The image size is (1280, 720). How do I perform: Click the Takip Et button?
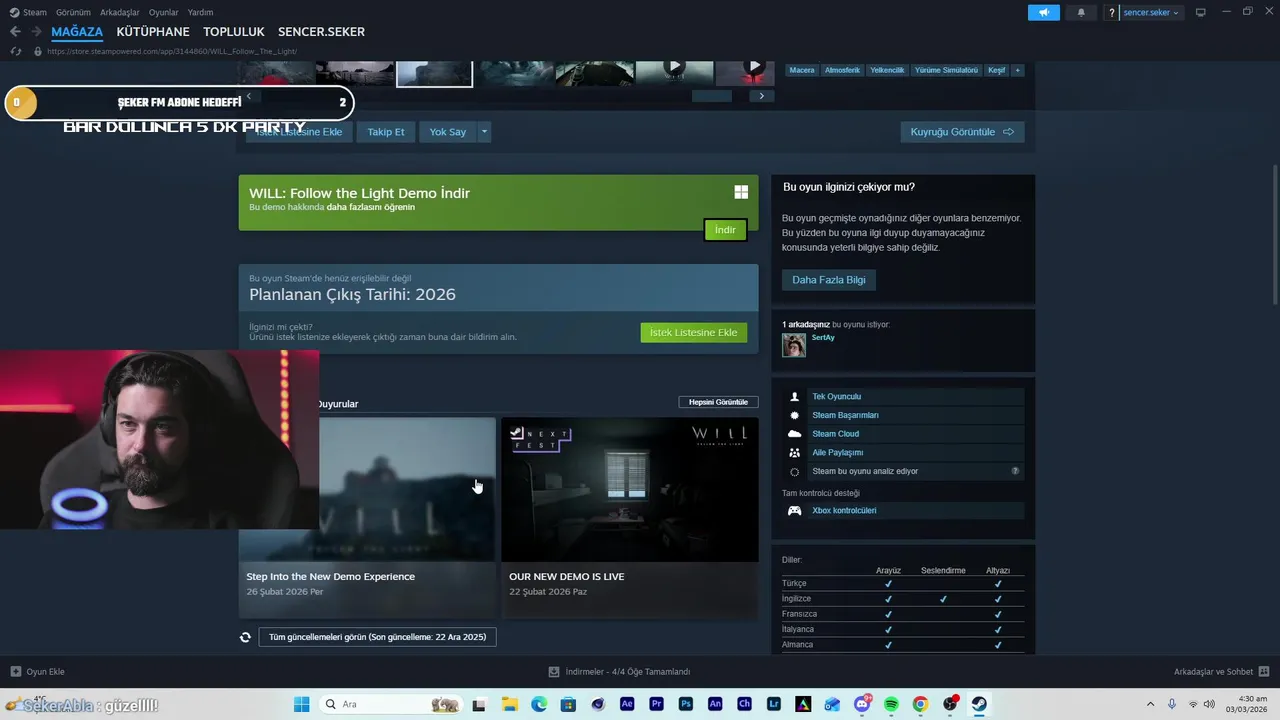pyautogui.click(x=386, y=132)
